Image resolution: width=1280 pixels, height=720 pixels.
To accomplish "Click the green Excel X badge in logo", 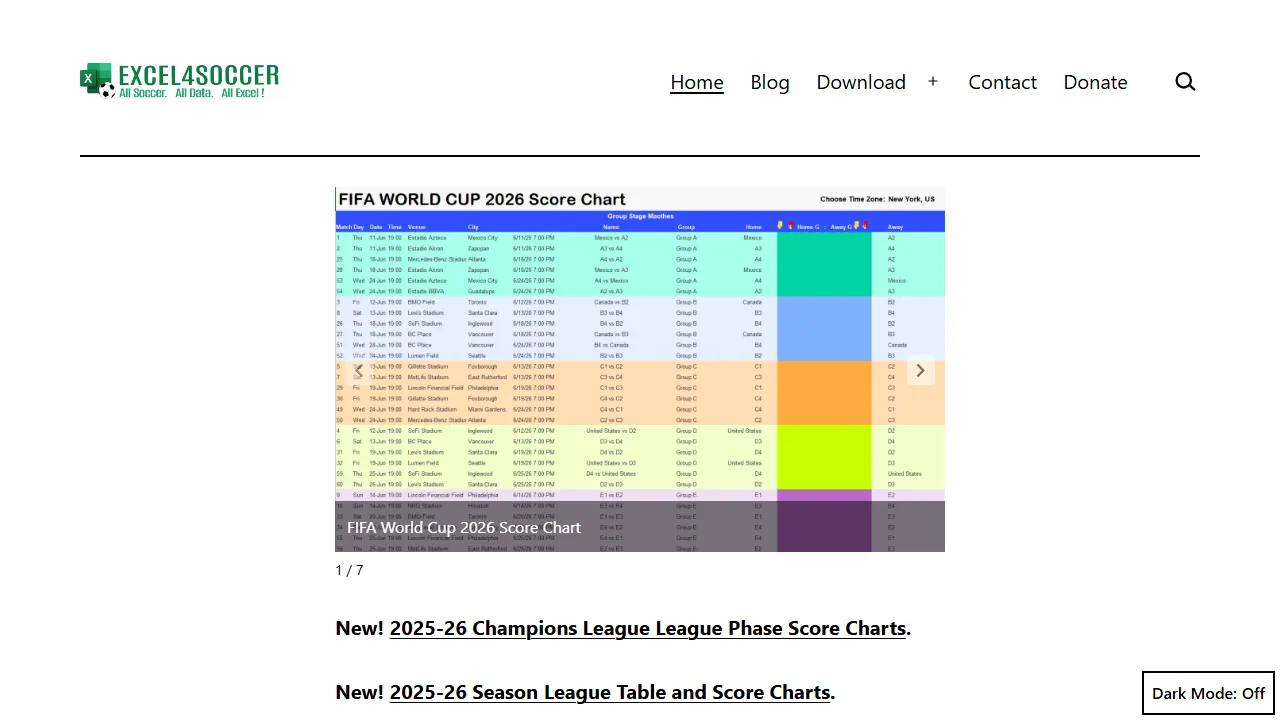I will click(x=89, y=78).
